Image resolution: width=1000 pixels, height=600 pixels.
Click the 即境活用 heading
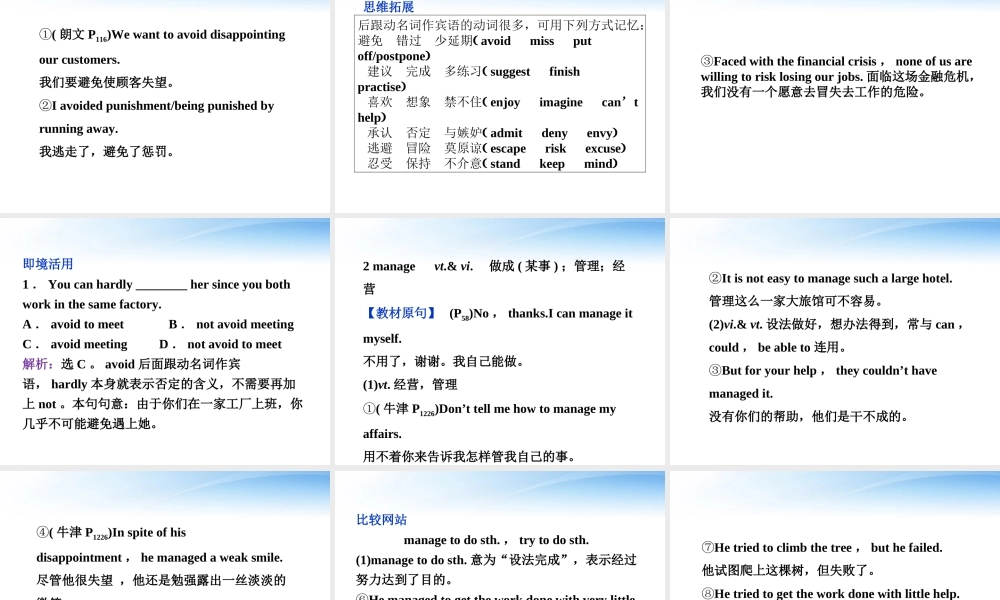[x=48, y=264]
